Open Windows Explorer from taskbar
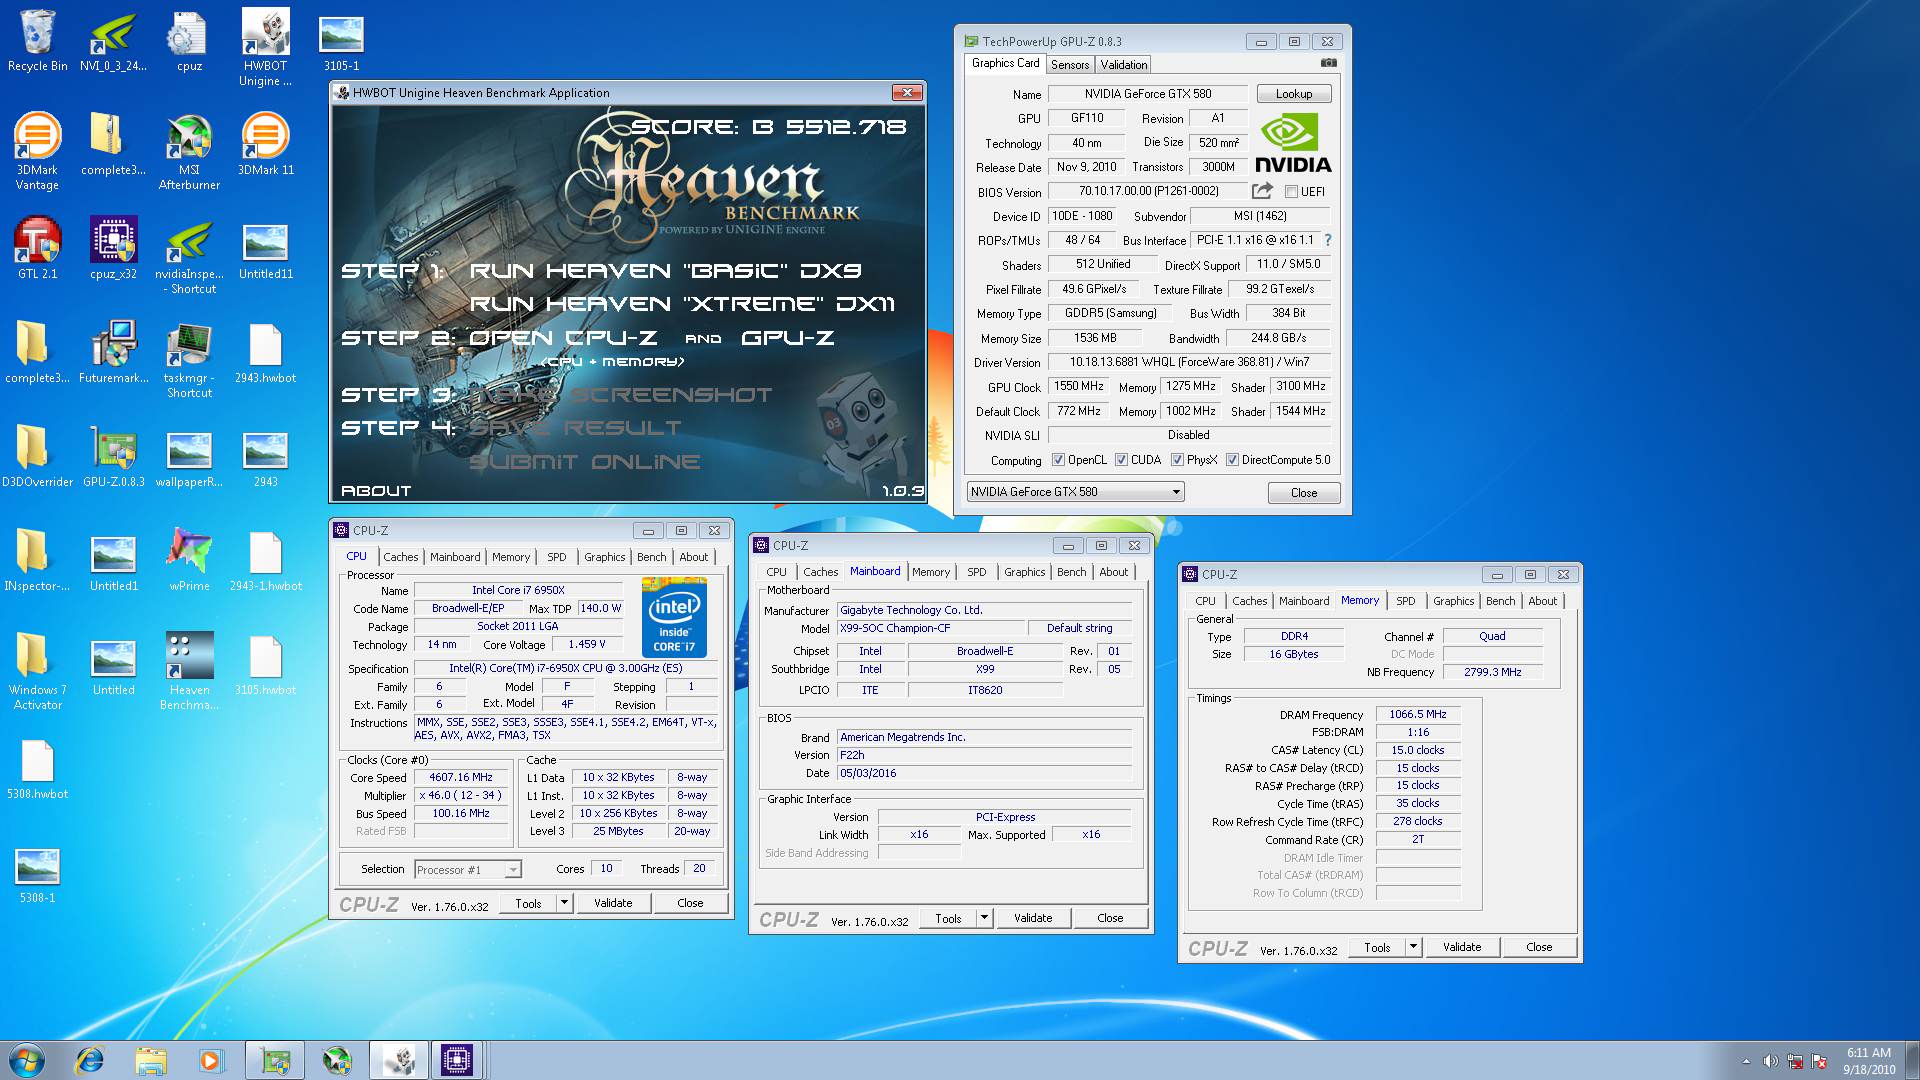Viewport: 1920px width, 1080px height. (x=151, y=1060)
